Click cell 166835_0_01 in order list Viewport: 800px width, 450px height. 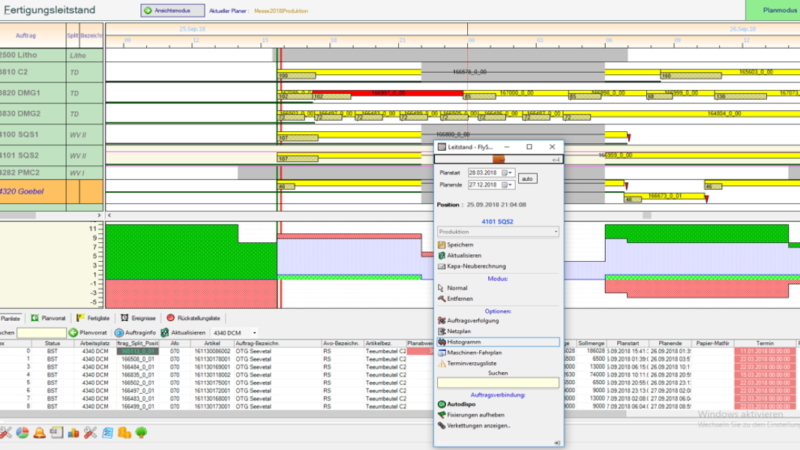(x=138, y=375)
